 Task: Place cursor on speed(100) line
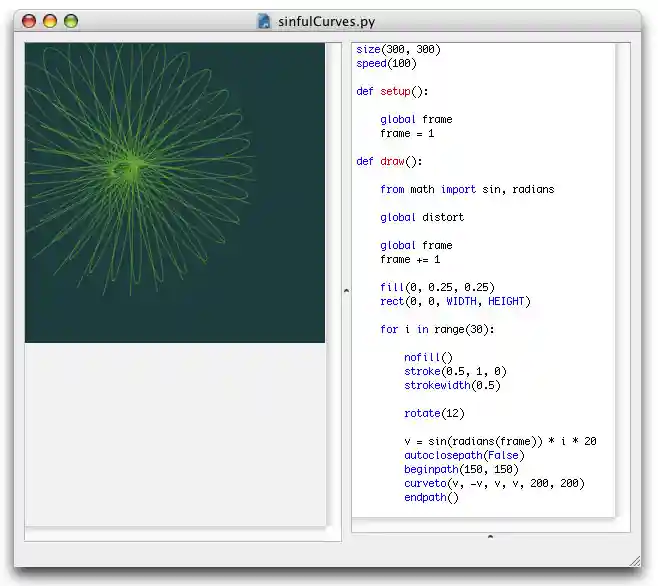click(x=386, y=63)
